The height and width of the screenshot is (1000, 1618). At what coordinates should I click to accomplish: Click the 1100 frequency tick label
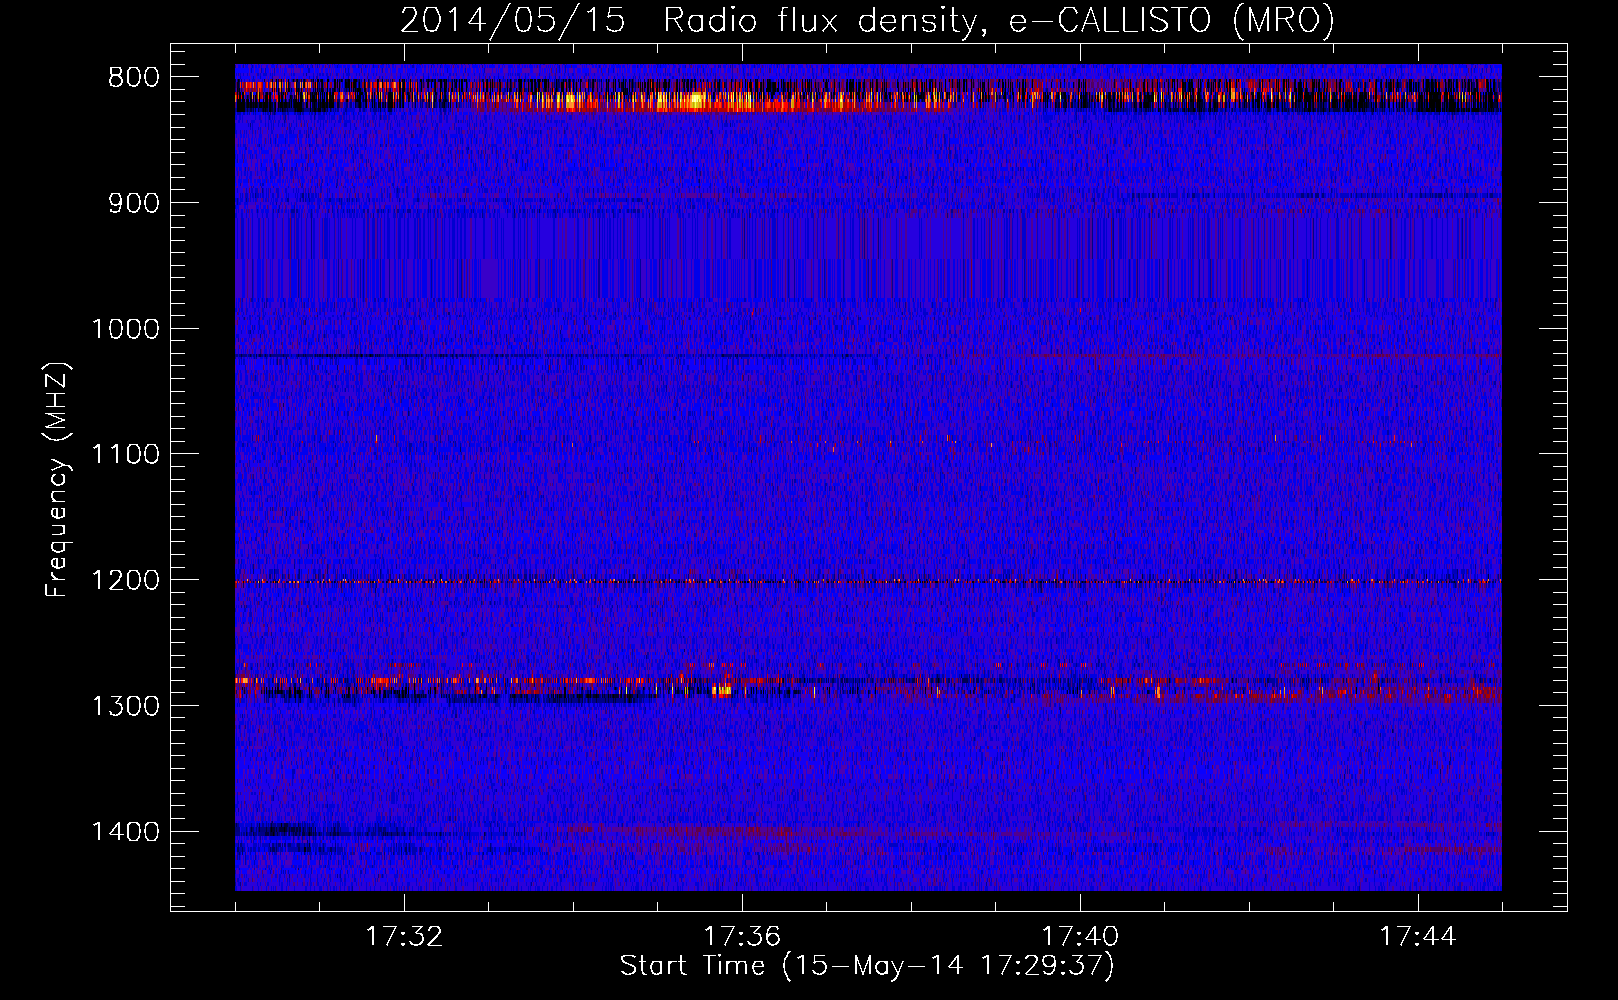pos(125,455)
